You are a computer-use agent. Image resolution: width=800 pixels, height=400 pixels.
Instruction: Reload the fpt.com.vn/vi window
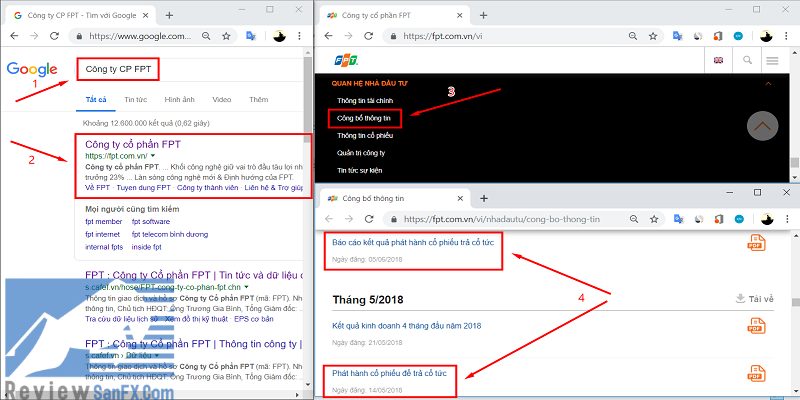pos(368,36)
